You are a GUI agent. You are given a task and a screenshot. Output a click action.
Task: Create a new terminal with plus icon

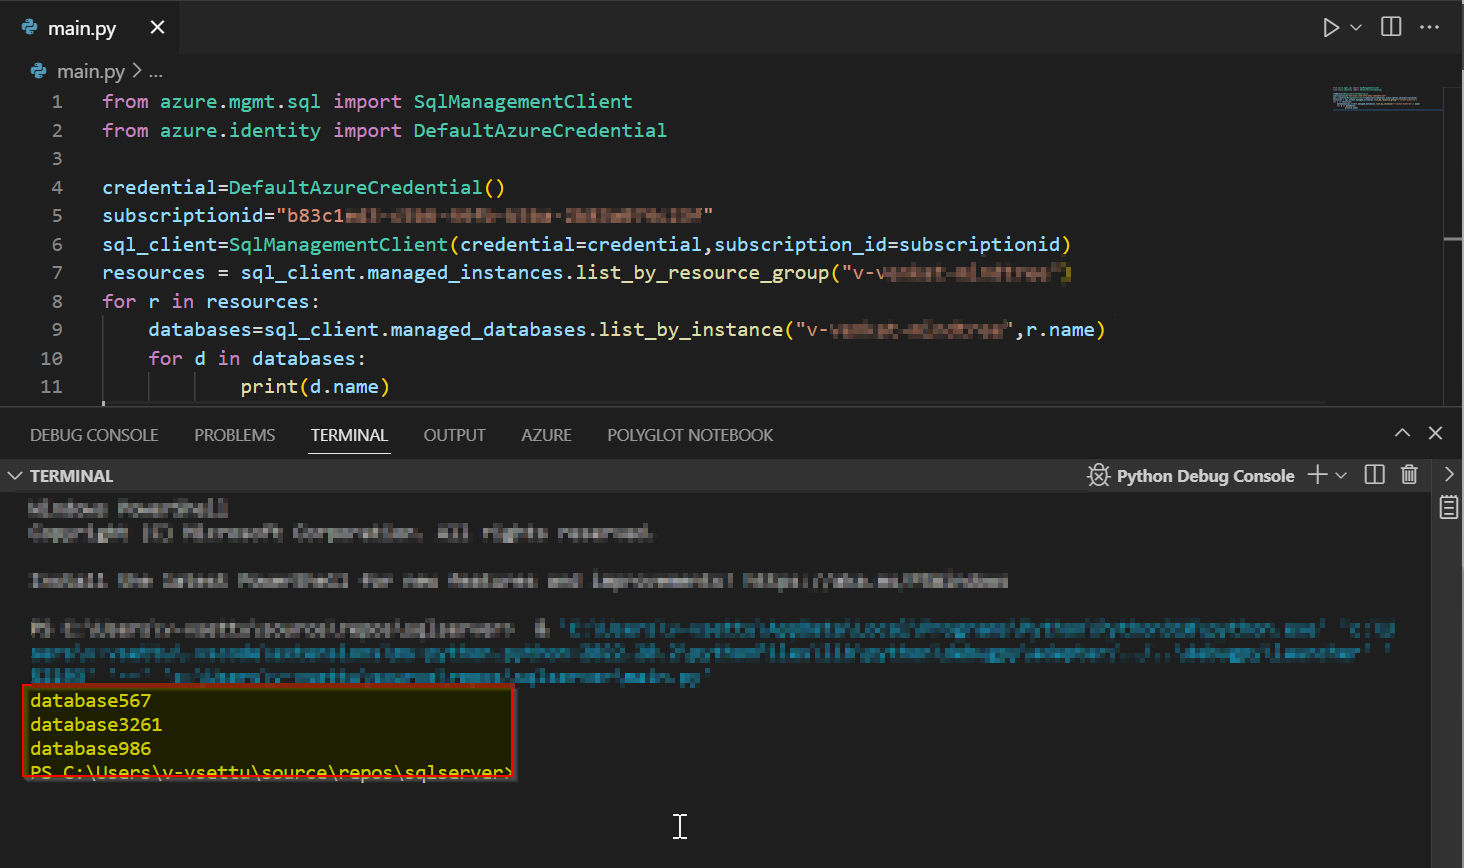click(1318, 475)
